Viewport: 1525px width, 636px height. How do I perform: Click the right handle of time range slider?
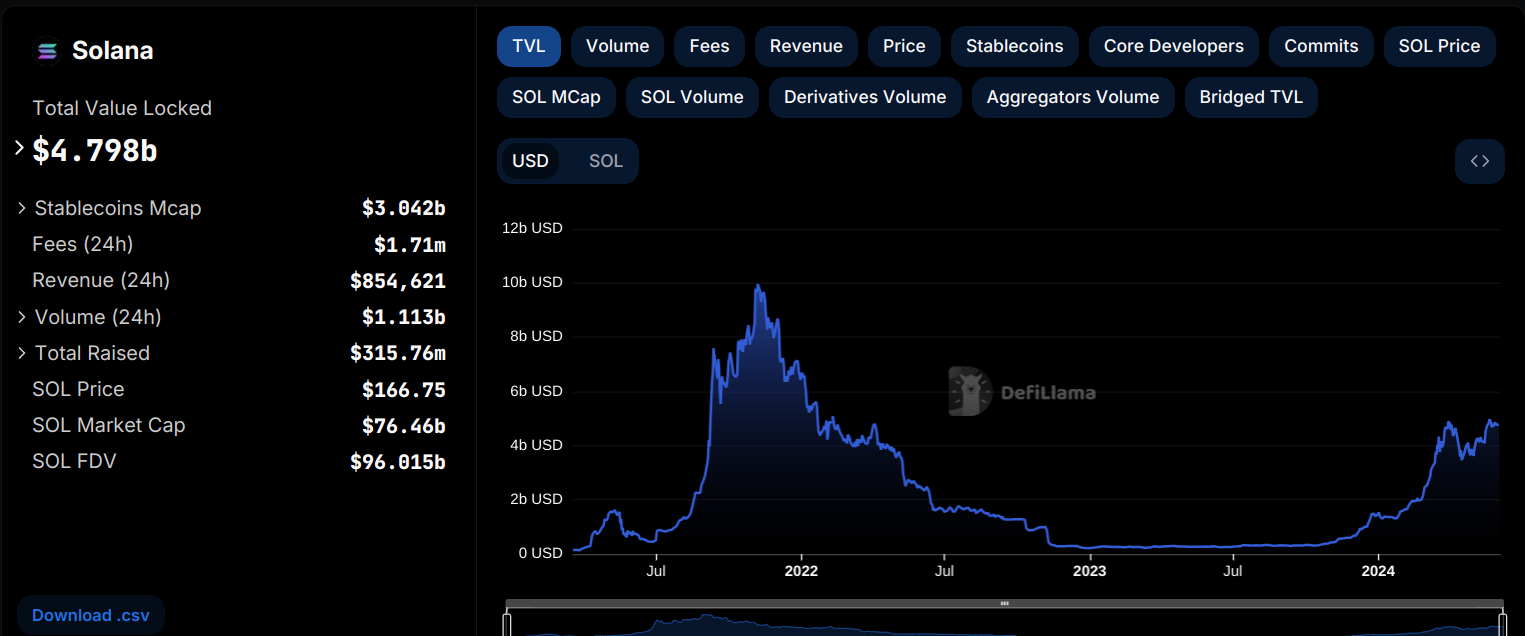coord(1501,624)
